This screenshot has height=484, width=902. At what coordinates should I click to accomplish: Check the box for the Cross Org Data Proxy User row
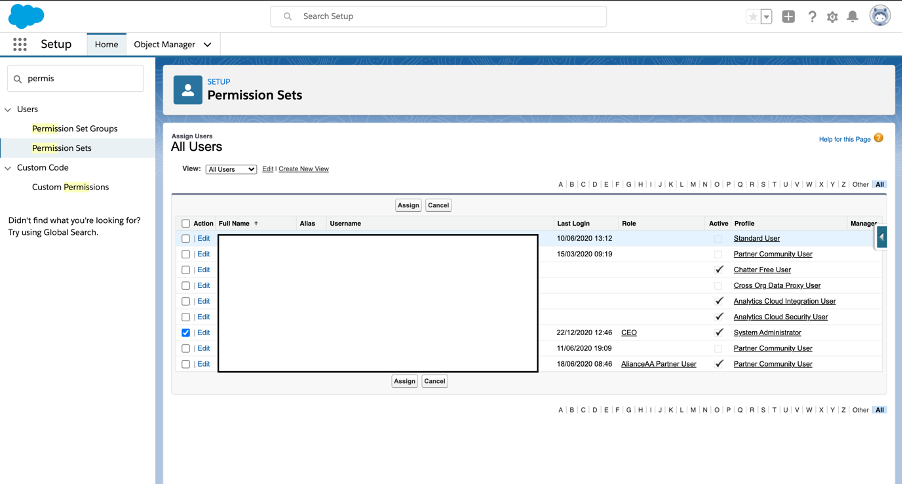pos(185,285)
